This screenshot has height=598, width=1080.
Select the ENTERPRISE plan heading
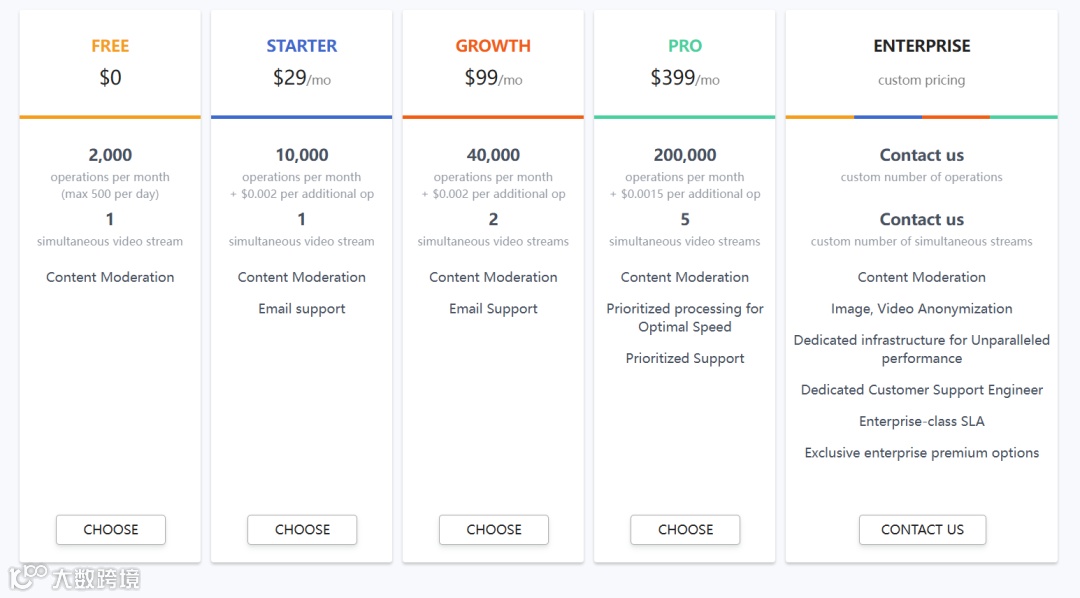pyautogui.click(x=922, y=46)
